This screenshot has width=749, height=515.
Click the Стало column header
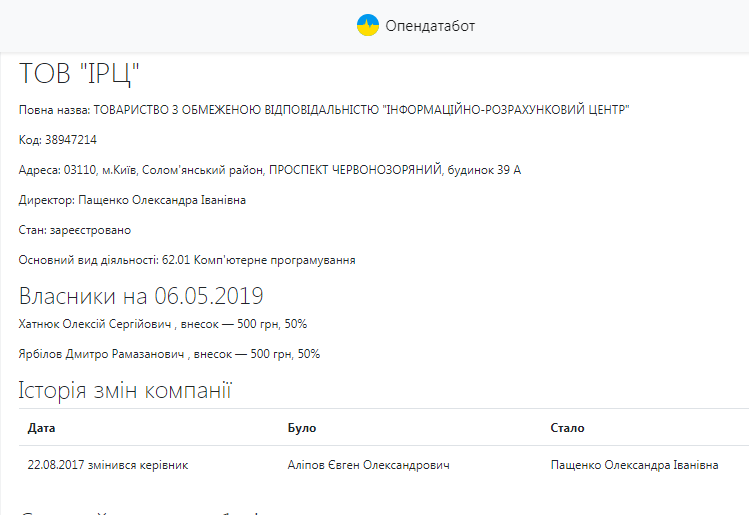[567, 428]
